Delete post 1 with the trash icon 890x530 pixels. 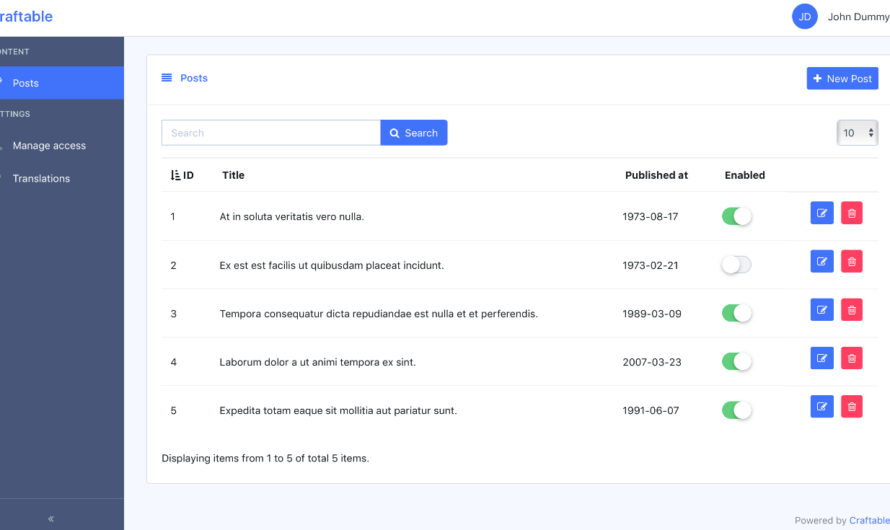(851, 213)
